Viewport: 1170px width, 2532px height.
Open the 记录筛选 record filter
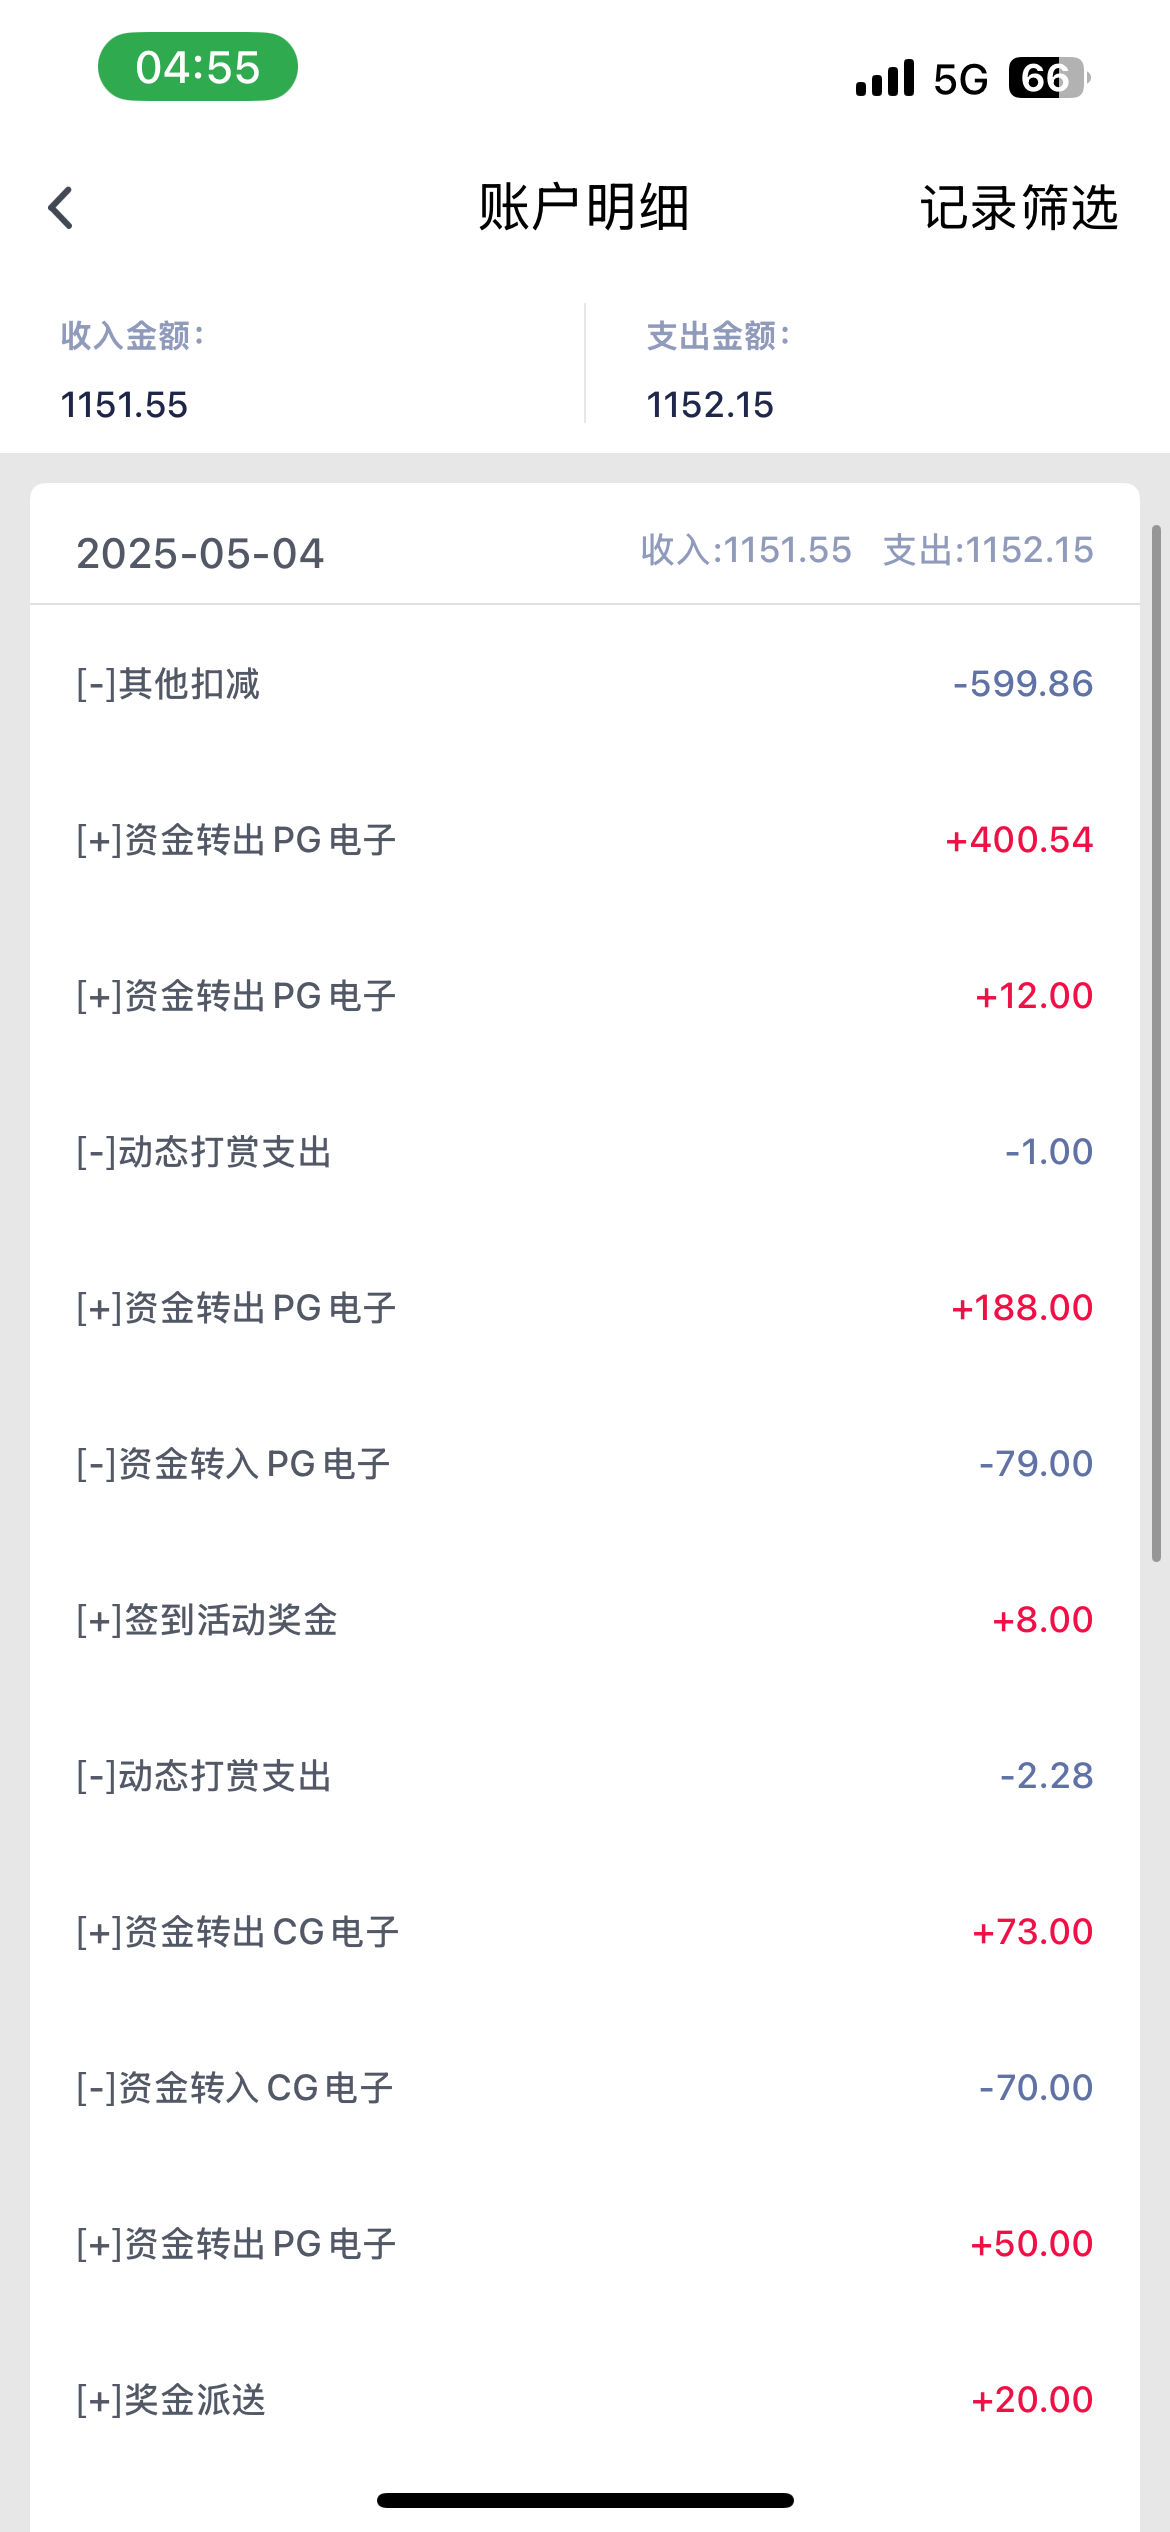(1018, 208)
